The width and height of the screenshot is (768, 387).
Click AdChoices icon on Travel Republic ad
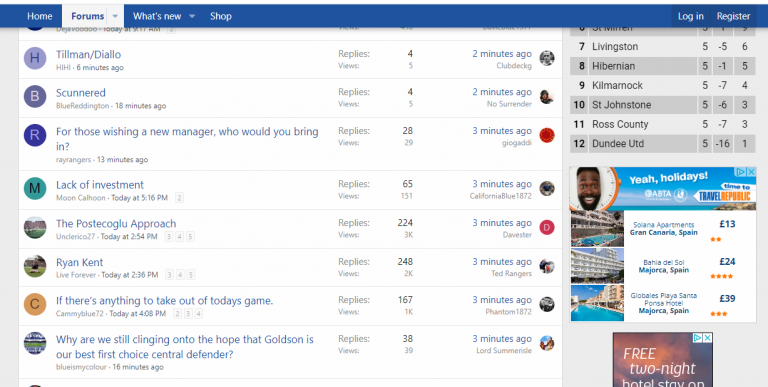[x=742, y=172]
